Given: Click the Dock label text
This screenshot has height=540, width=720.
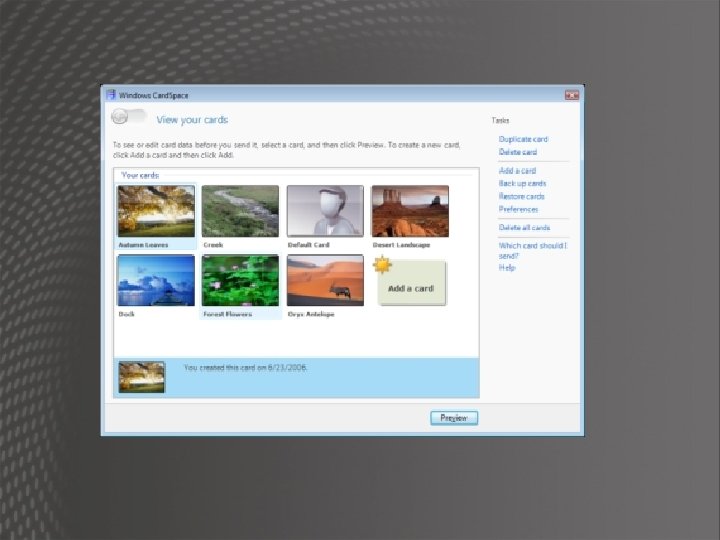Looking at the screenshot, I should (x=126, y=315).
